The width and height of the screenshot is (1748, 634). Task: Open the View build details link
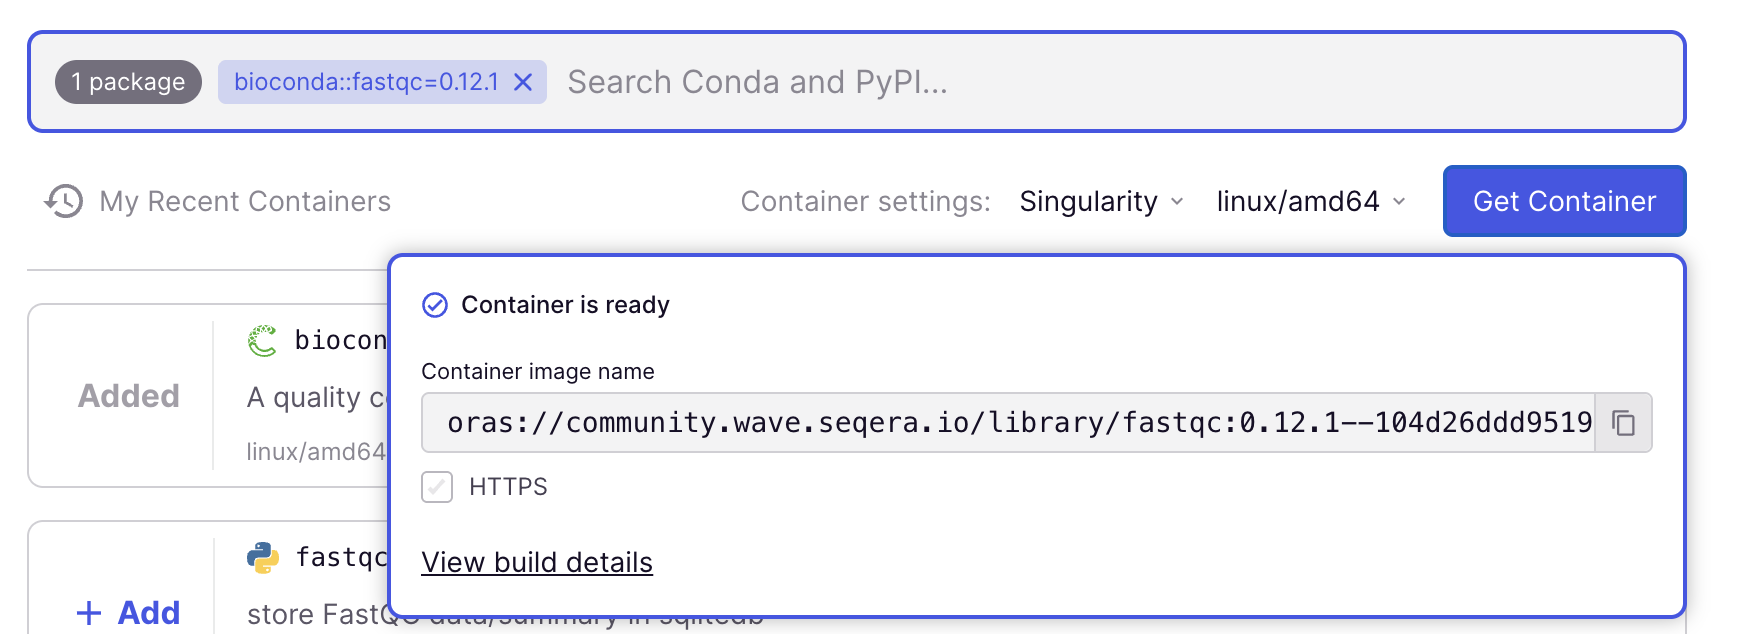(537, 563)
